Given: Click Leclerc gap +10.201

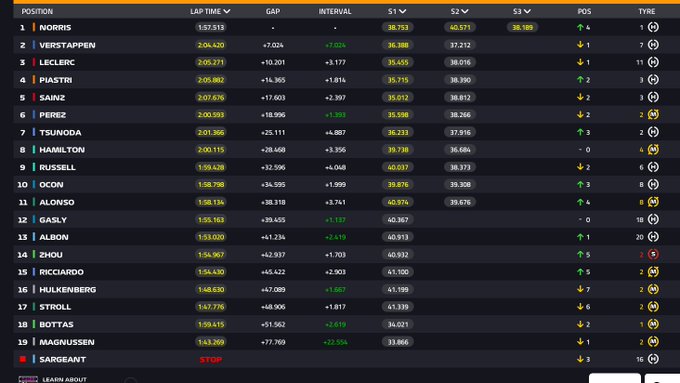Looking at the screenshot, I should [x=273, y=62].
